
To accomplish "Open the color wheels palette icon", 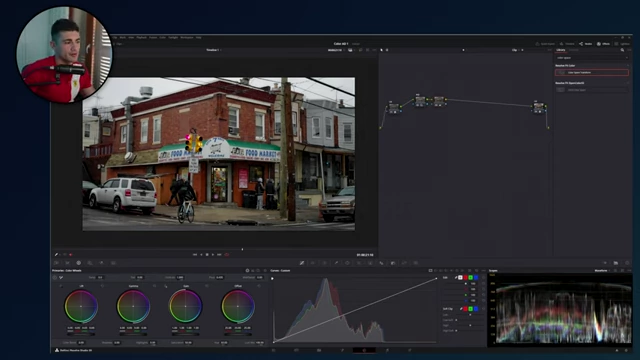I will pos(79,263).
